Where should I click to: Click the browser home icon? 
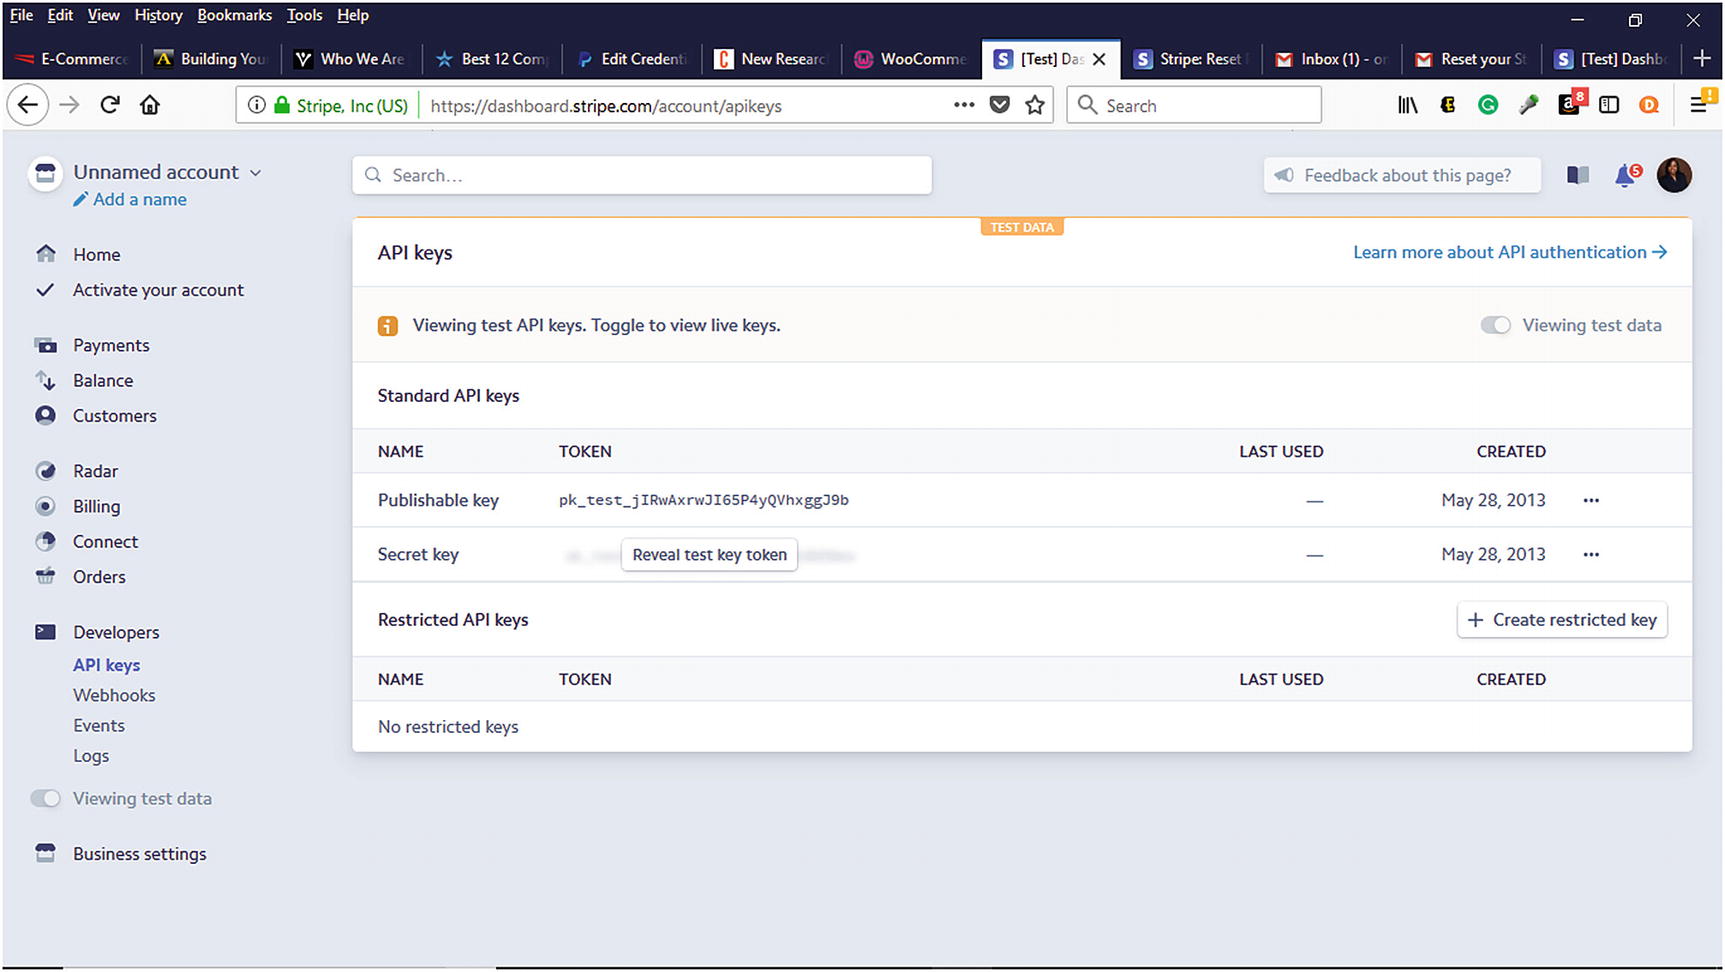pyautogui.click(x=150, y=105)
